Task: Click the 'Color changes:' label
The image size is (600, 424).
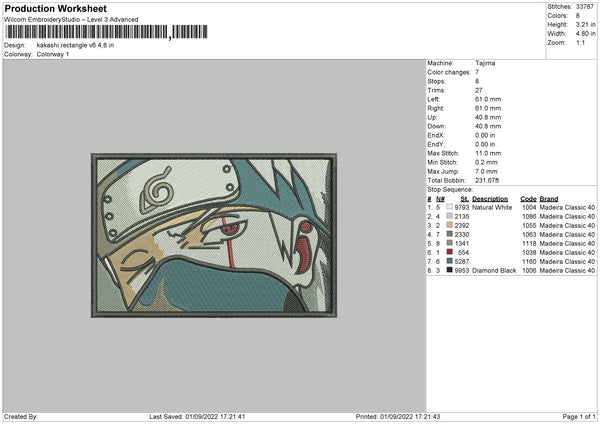Action: click(x=449, y=72)
